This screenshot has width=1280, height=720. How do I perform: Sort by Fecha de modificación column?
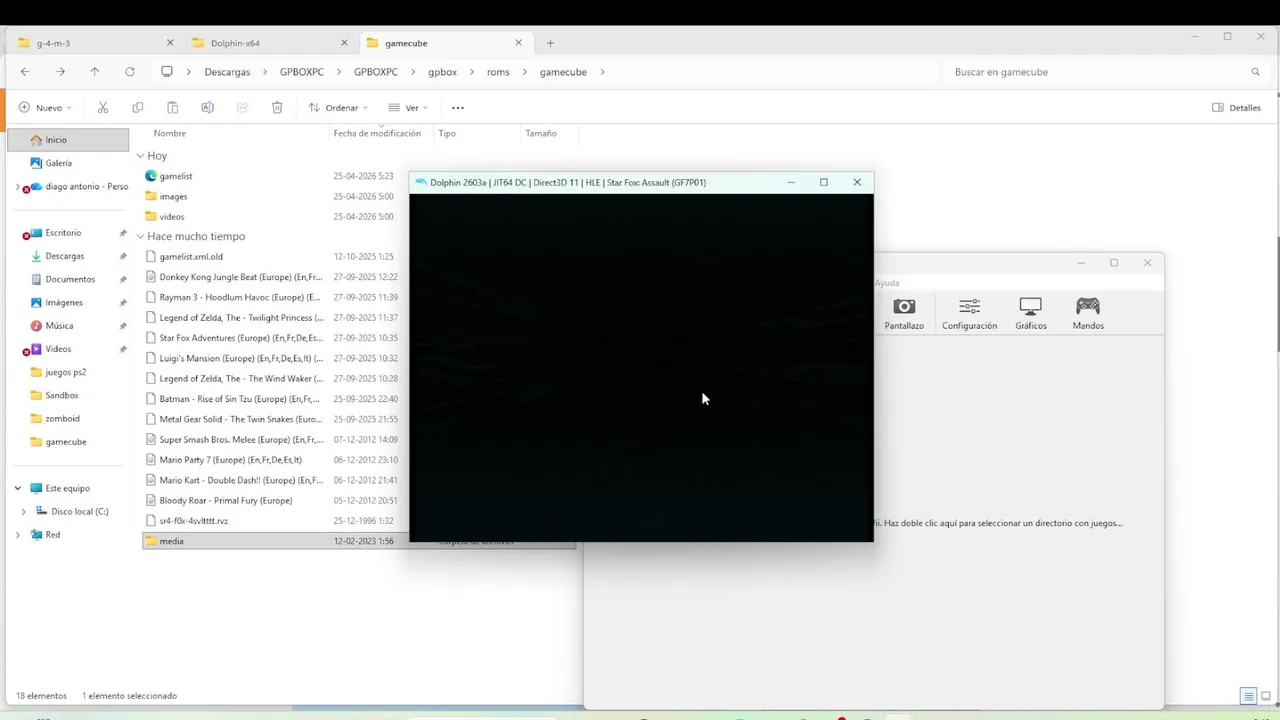(x=377, y=133)
